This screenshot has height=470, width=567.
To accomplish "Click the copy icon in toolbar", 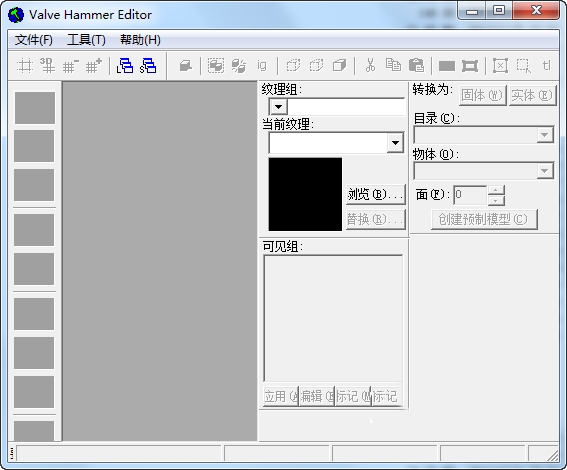I will point(393,65).
